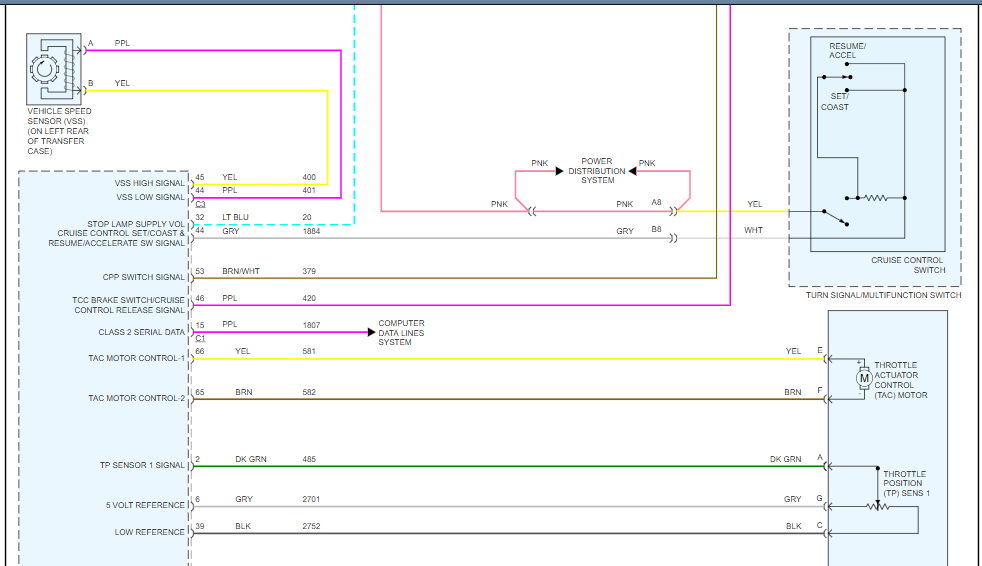Click the throttle position sensor resistor symbol

point(878,507)
